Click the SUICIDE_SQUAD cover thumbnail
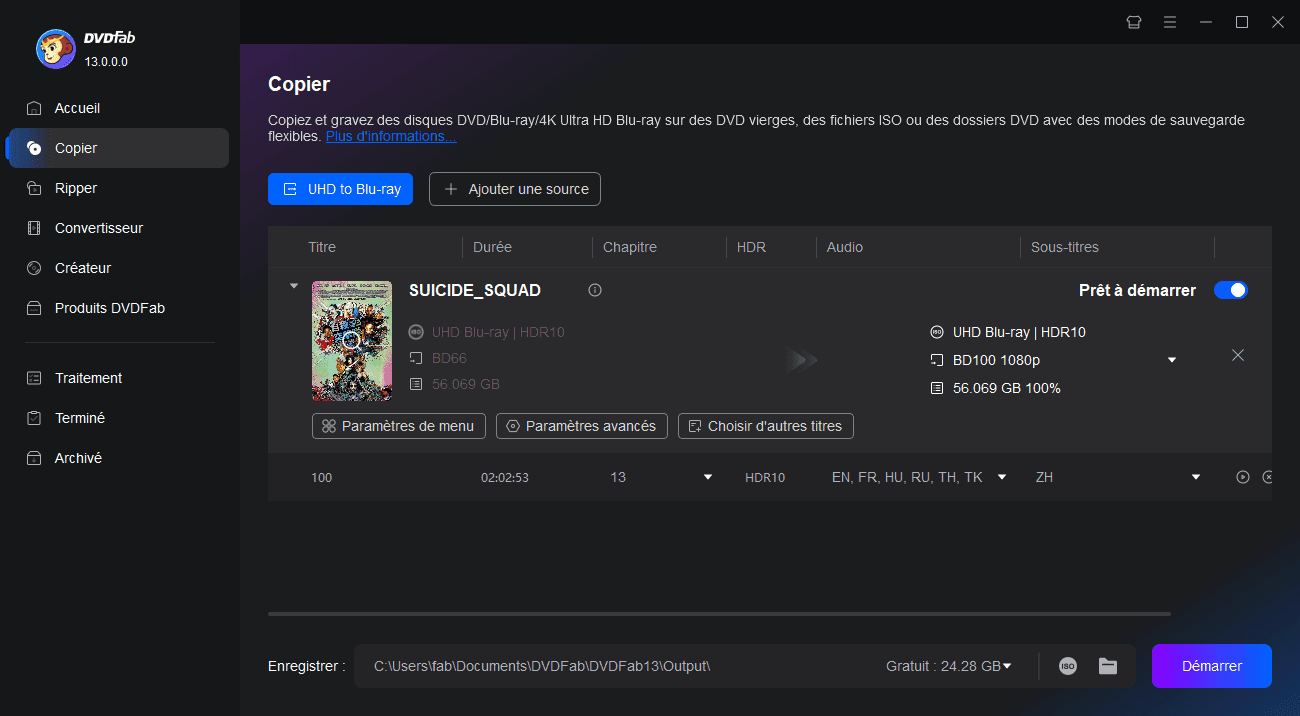The width and height of the screenshot is (1300, 716). click(x=351, y=341)
